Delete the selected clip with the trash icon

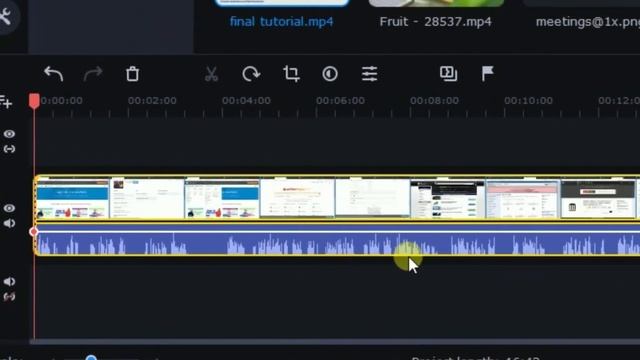click(x=132, y=74)
